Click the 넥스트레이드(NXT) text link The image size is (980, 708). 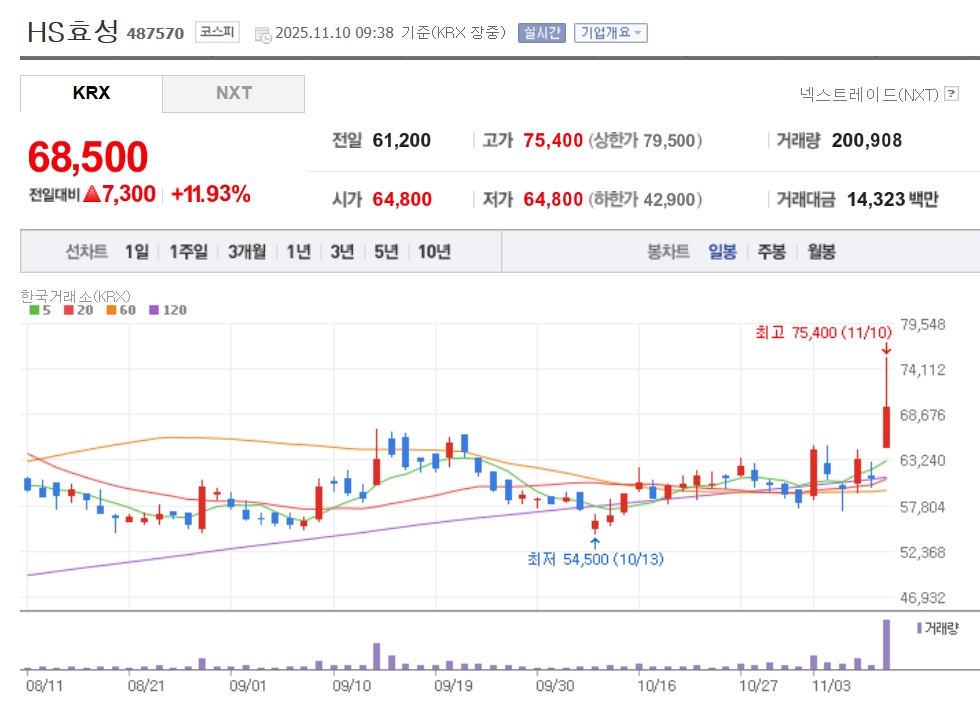(869, 94)
